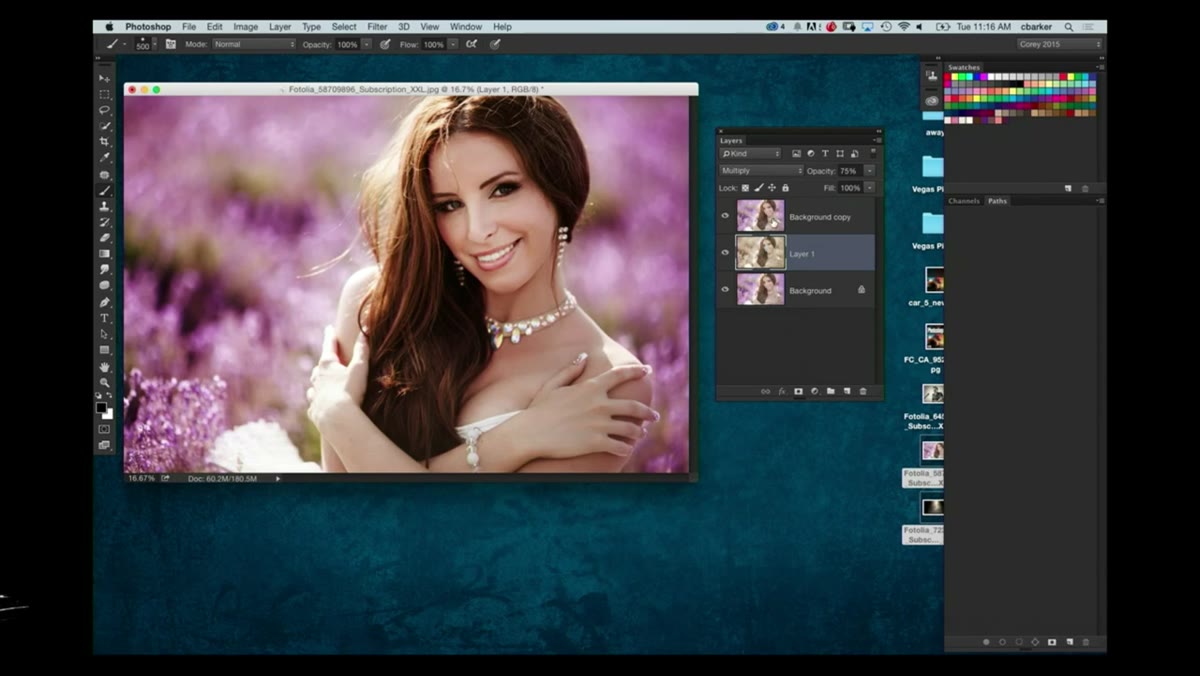The height and width of the screenshot is (676, 1200).
Task: Select the Gradient tool
Action: [104, 254]
